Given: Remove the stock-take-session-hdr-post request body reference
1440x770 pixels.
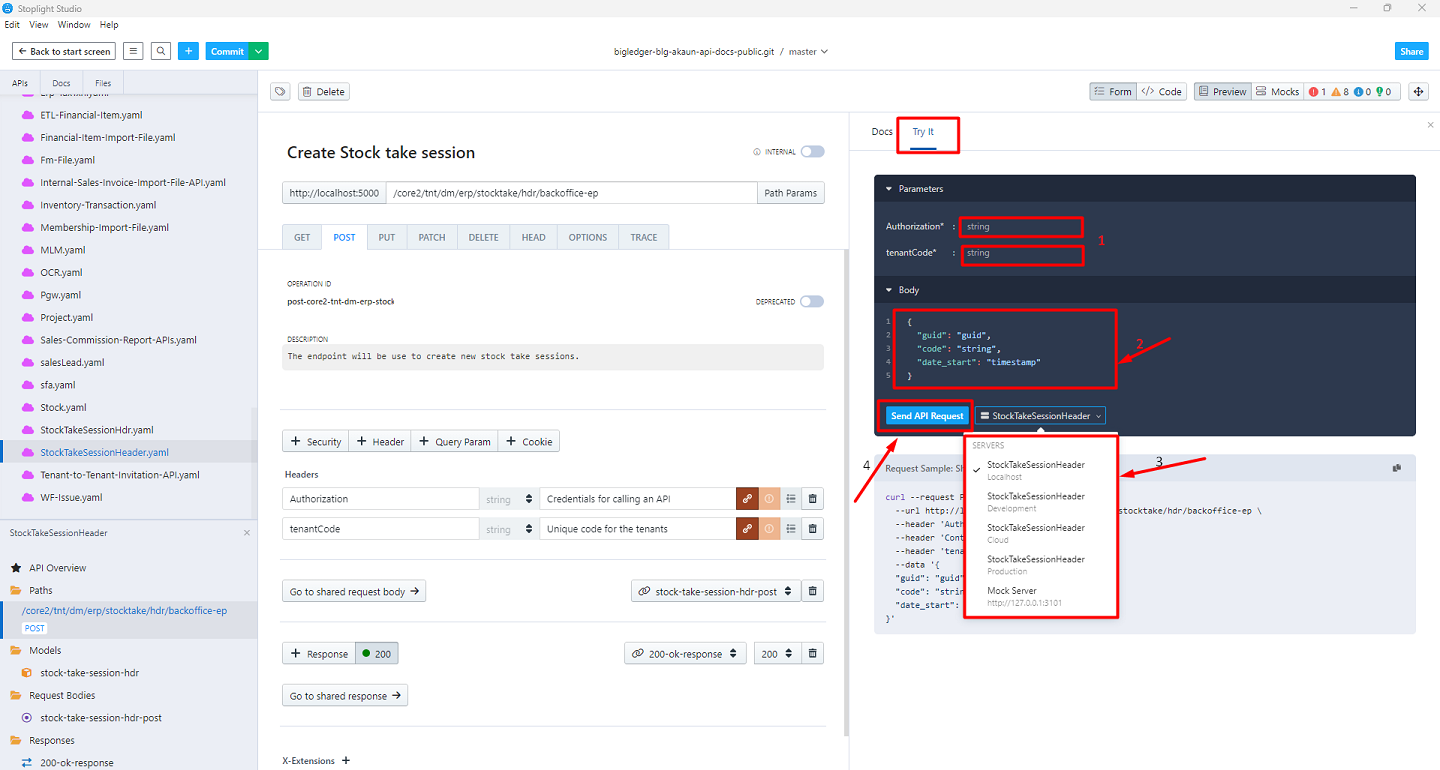Looking at the screenshot, I should [813, 592].
